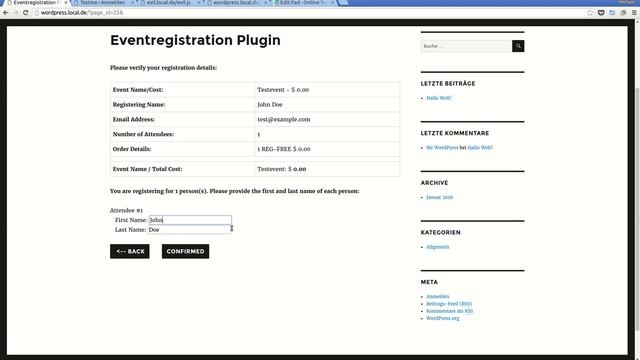Click the 'Testevent: $ 0.00' total cost cell
Image resolution: width=640 pixels, height=360 pixels.
(x=327, y=169)
